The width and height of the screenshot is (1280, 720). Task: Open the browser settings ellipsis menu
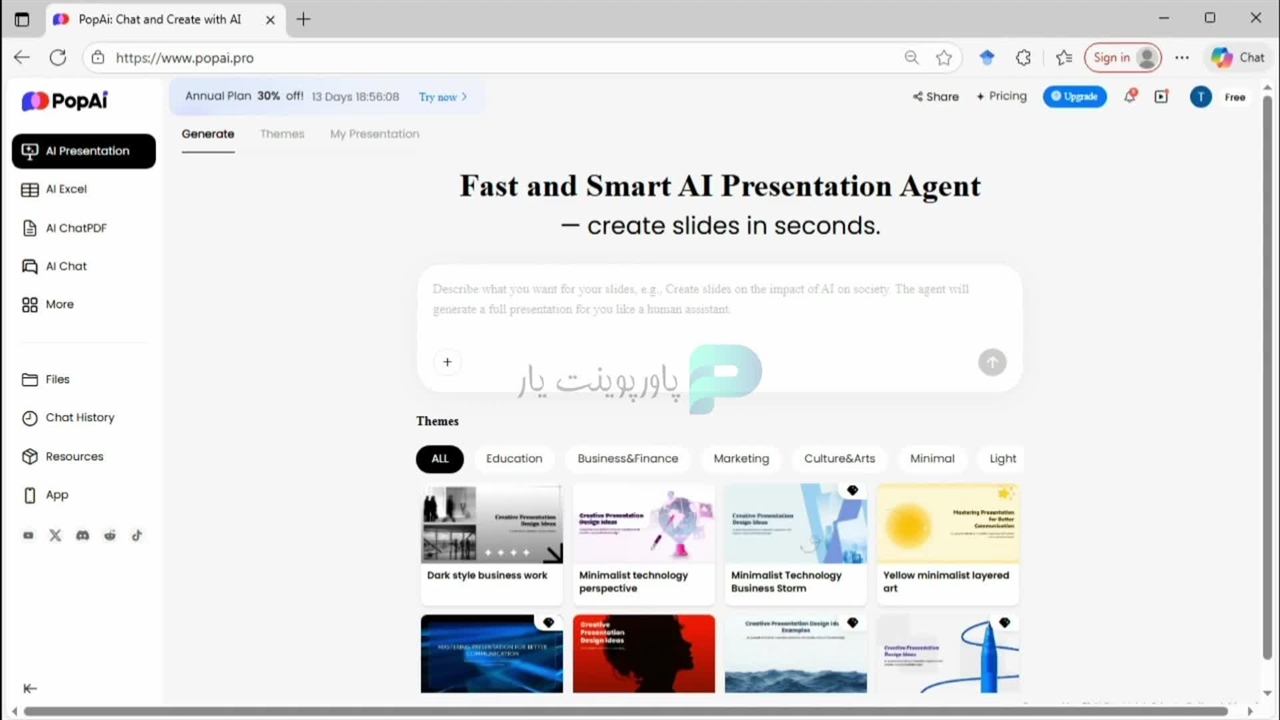tap(1182, 58)
